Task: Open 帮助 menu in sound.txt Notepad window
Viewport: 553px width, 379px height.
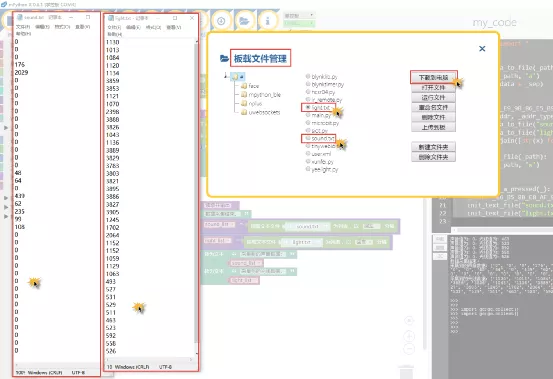Action: (x=23, y=33)
